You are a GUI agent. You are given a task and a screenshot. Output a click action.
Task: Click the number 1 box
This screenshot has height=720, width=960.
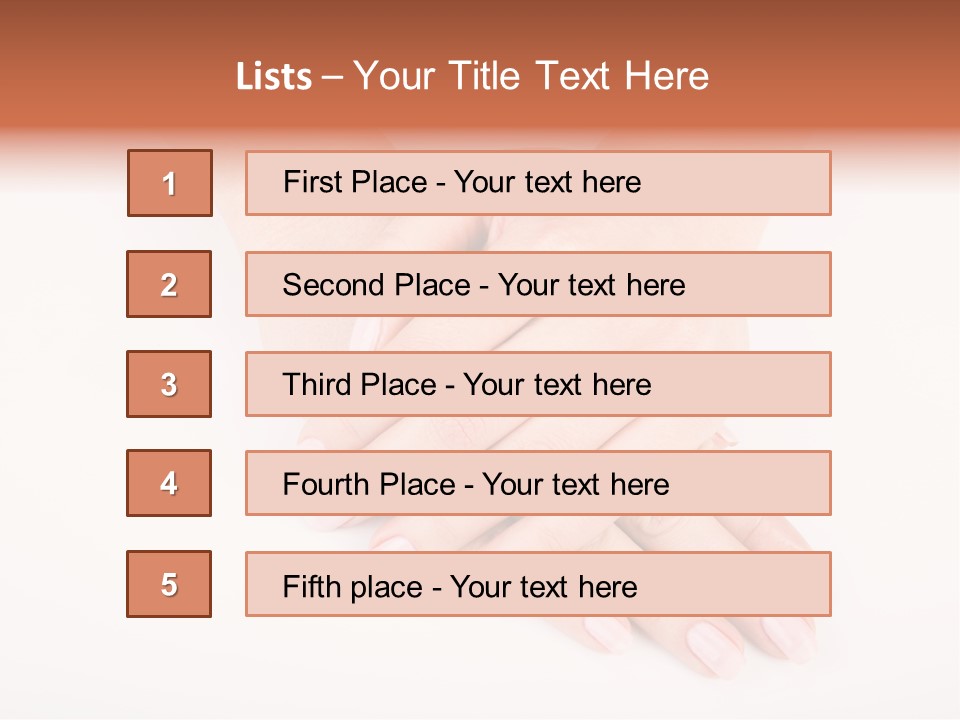pyautogui.click(x=170, y=183)
